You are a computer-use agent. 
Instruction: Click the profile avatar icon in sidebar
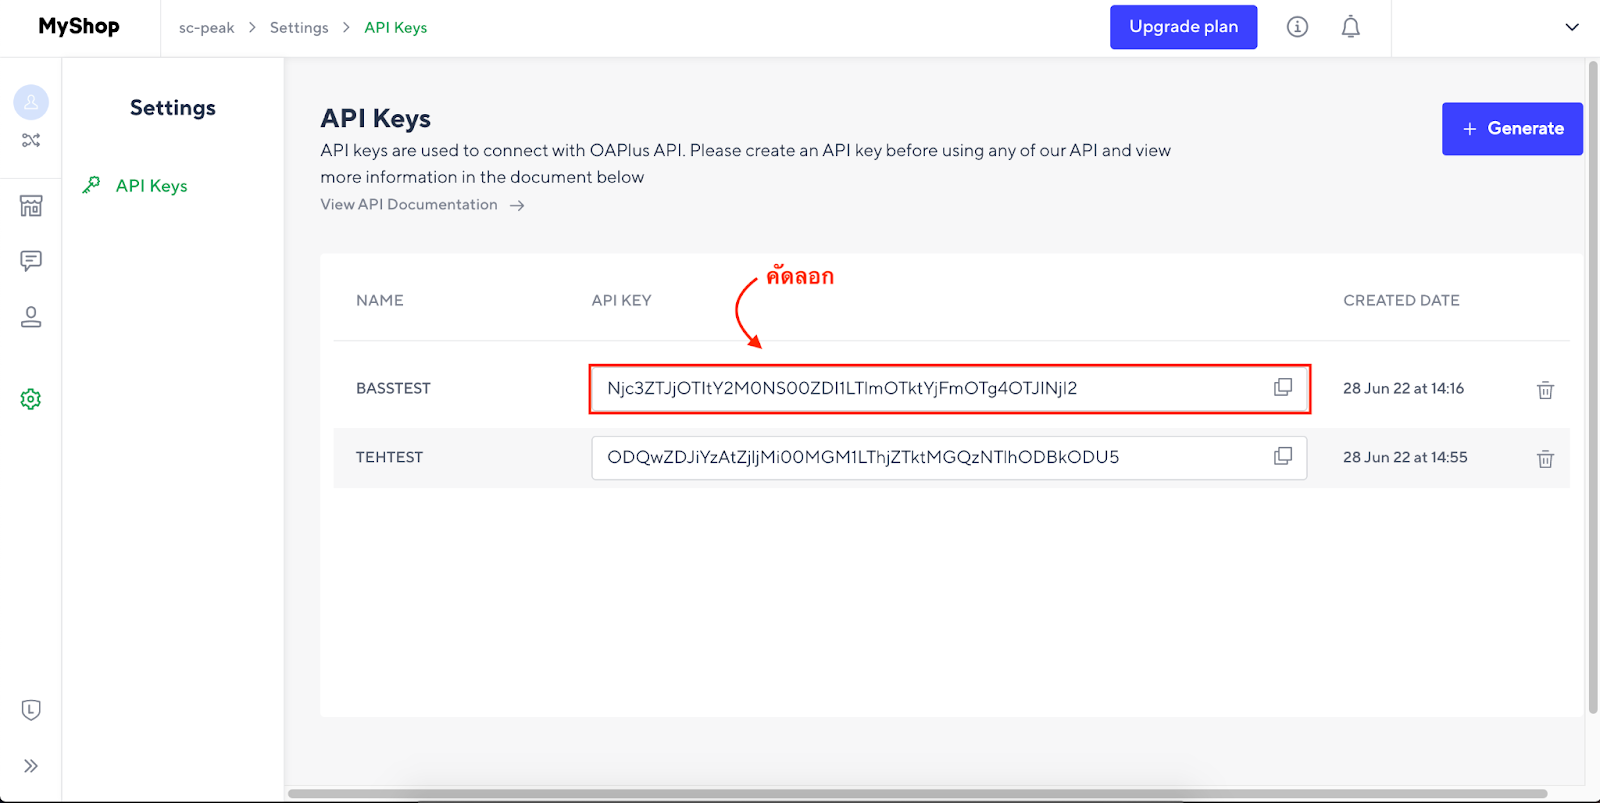pyautogui.click(x=31, y=101)
